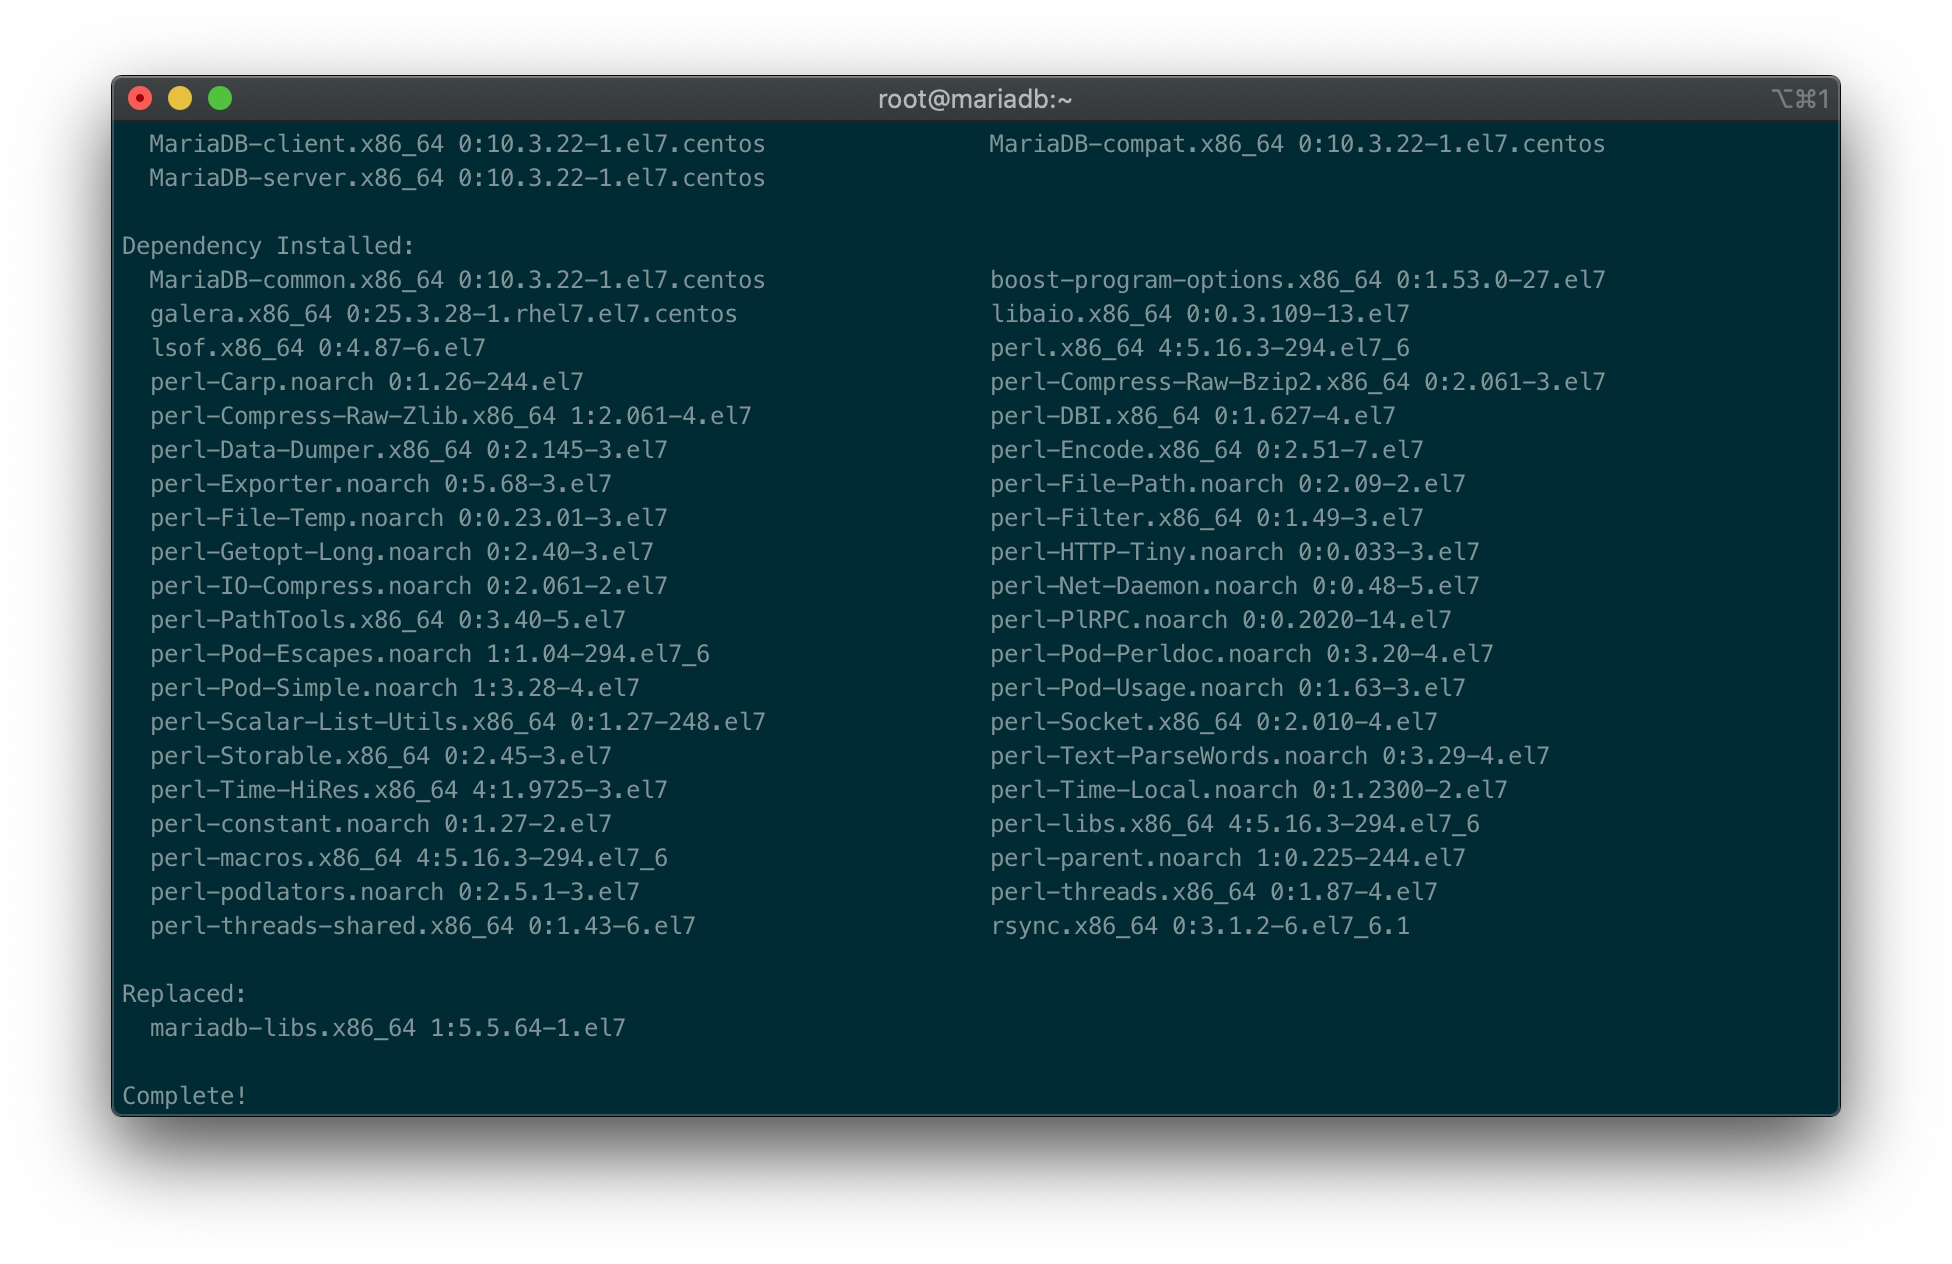This screenshot has width=1952, height=1264.
Task: Click the root@mariadb:~ window title
Action: (x=975, y=99)
